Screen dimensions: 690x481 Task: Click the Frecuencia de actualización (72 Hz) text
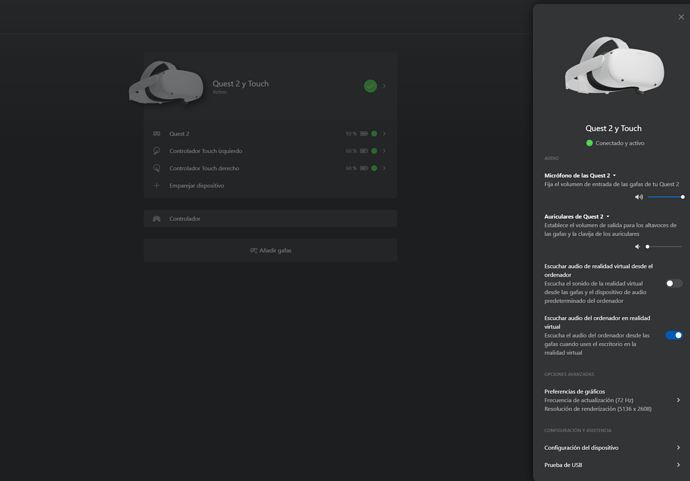coord(588,400)
